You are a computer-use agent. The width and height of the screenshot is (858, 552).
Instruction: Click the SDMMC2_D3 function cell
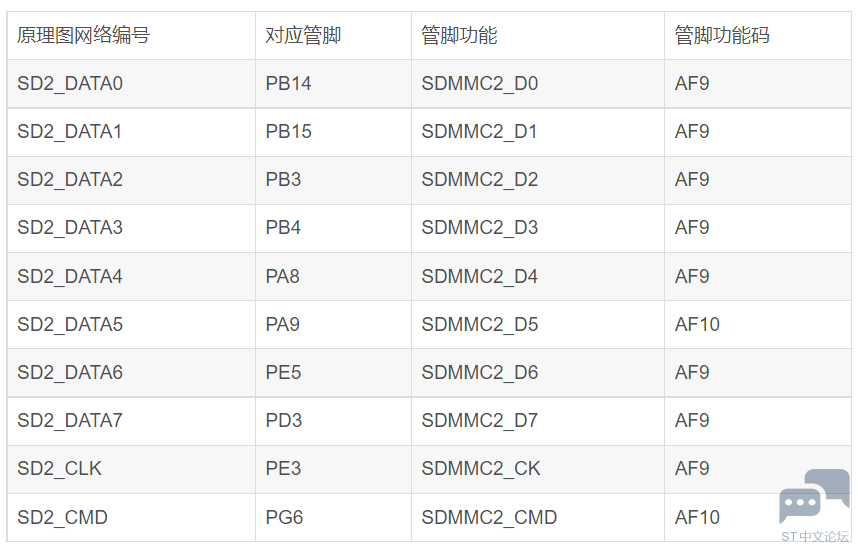(538, 228)
